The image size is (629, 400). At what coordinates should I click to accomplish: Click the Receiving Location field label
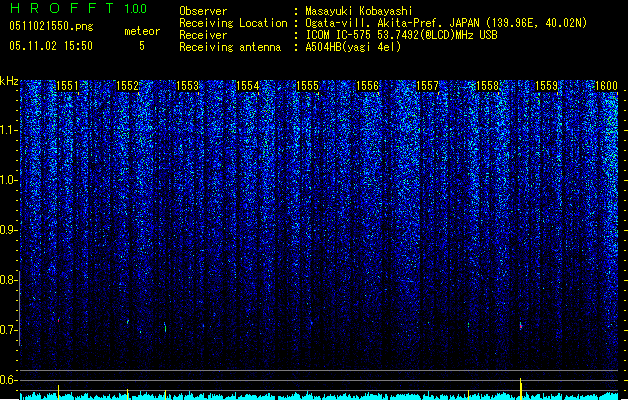click(x=233, y=23)
